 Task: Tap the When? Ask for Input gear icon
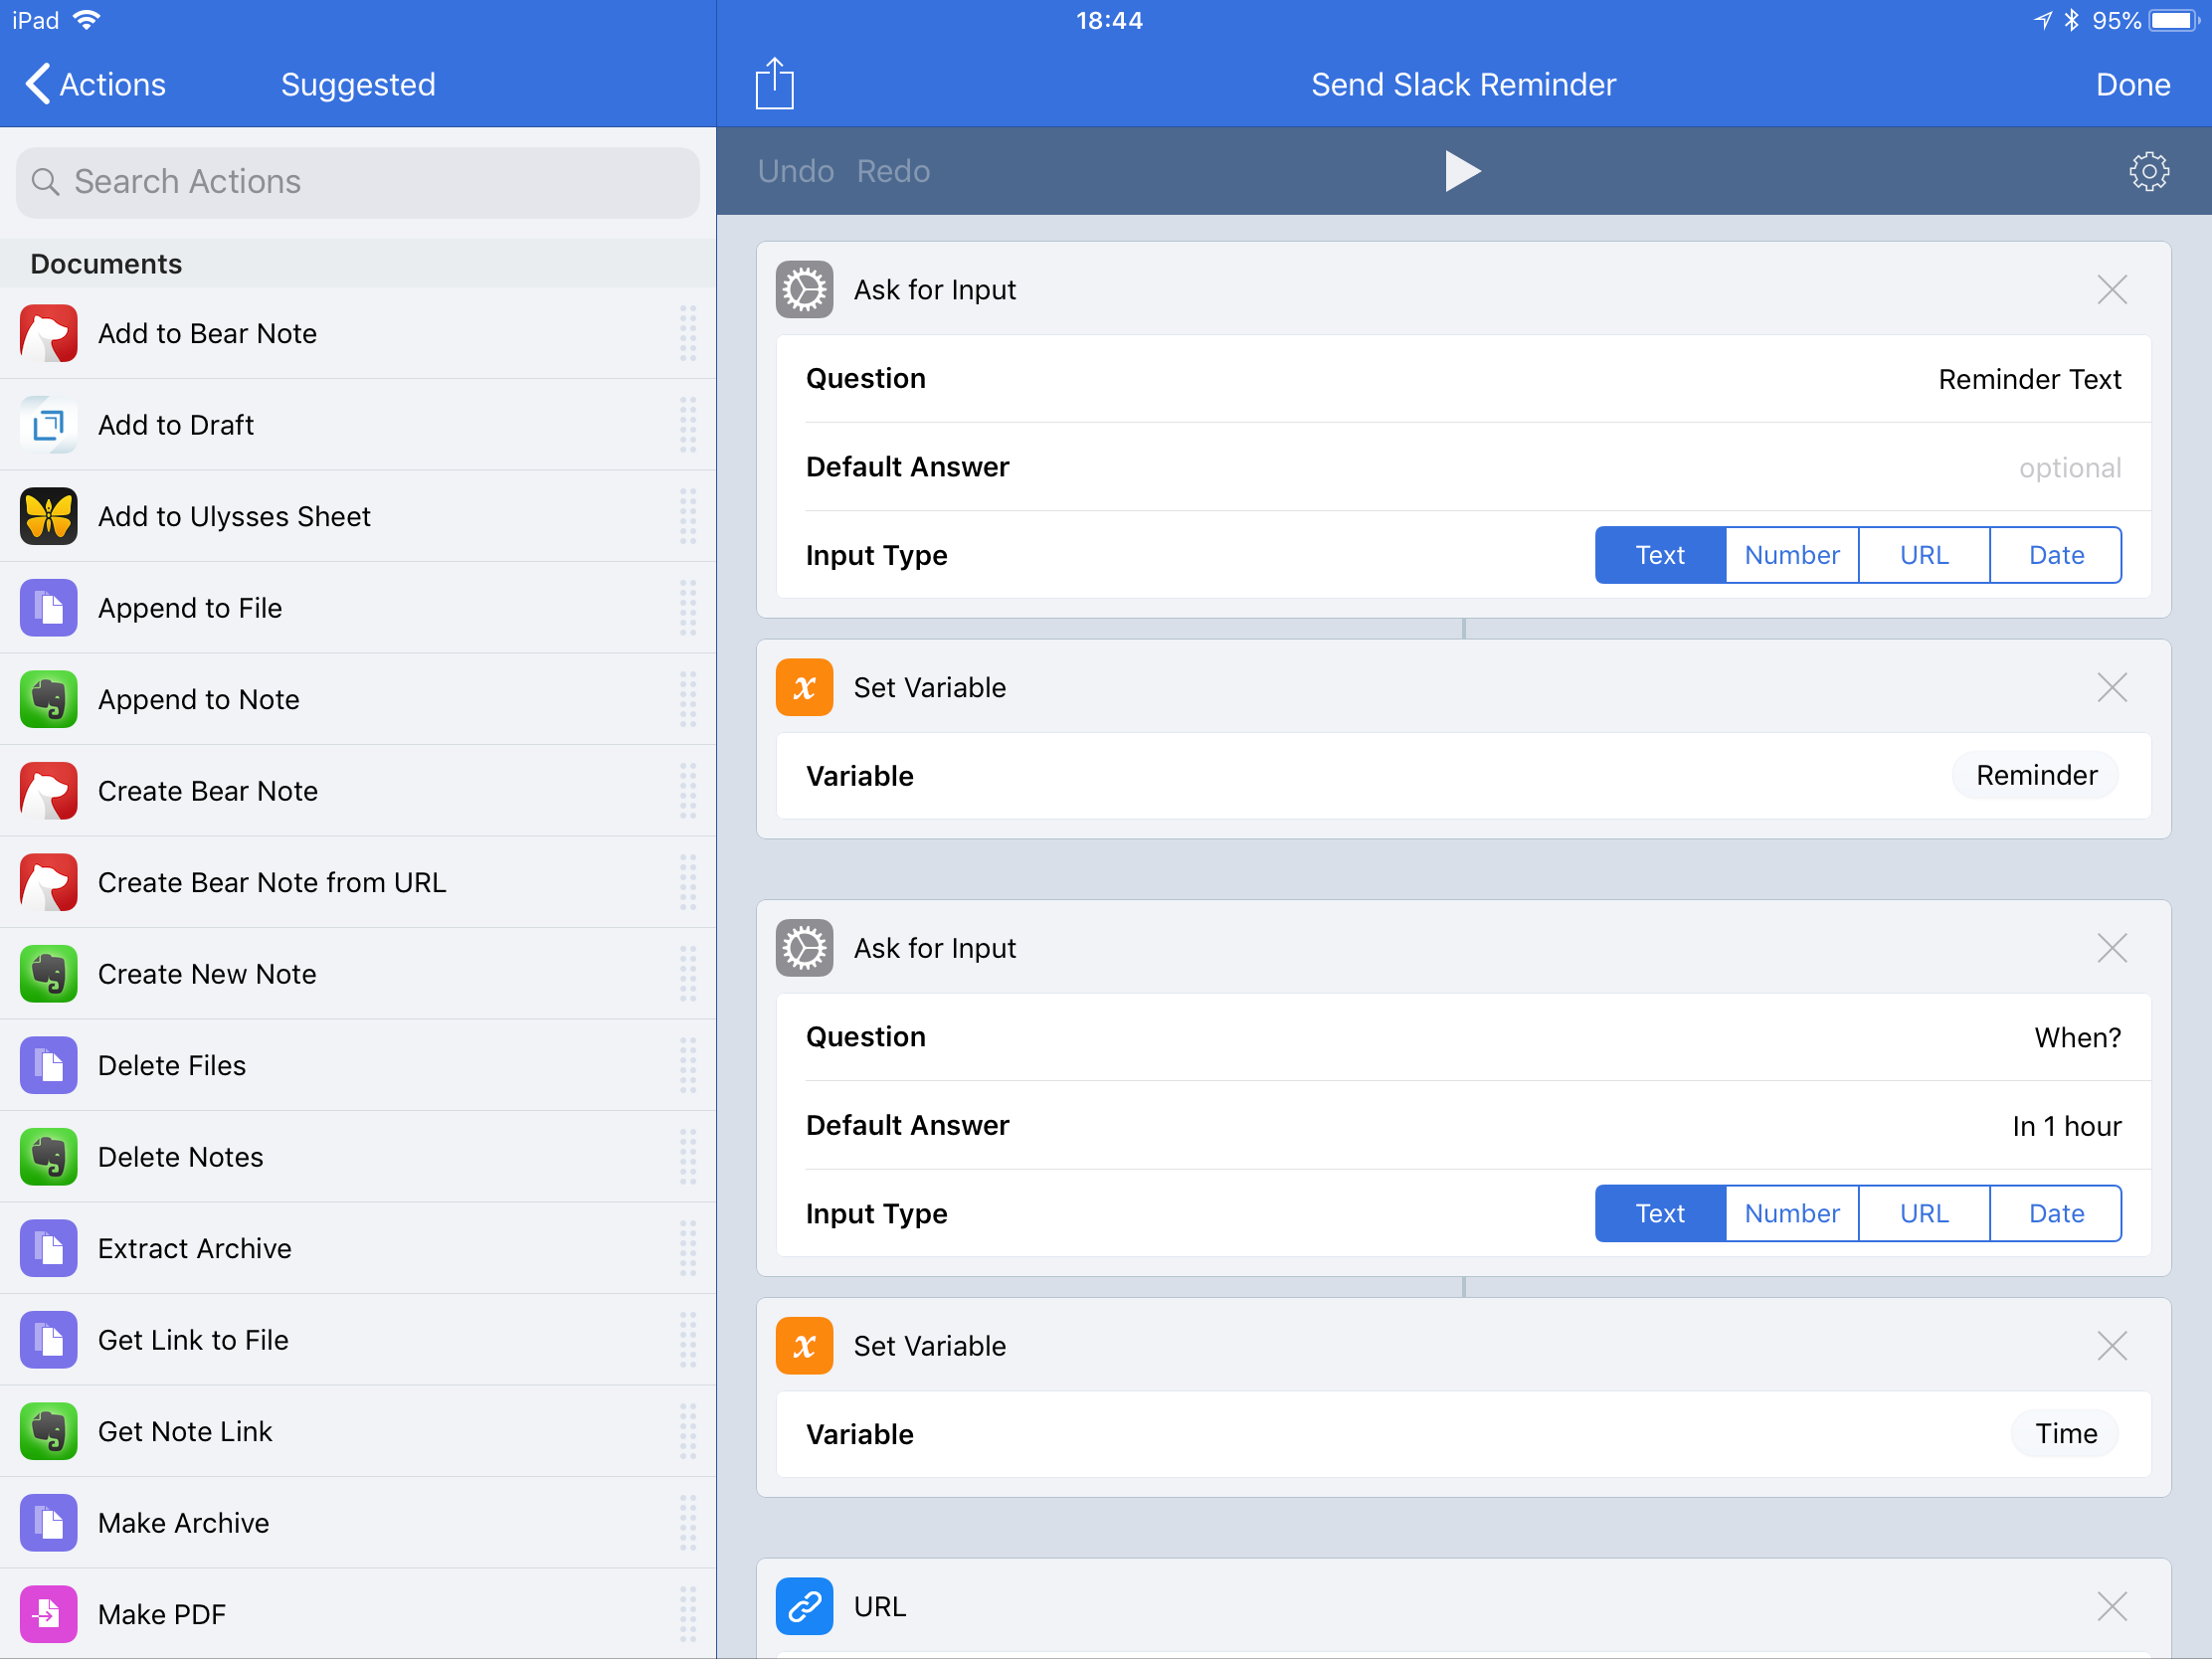[804, 948]
